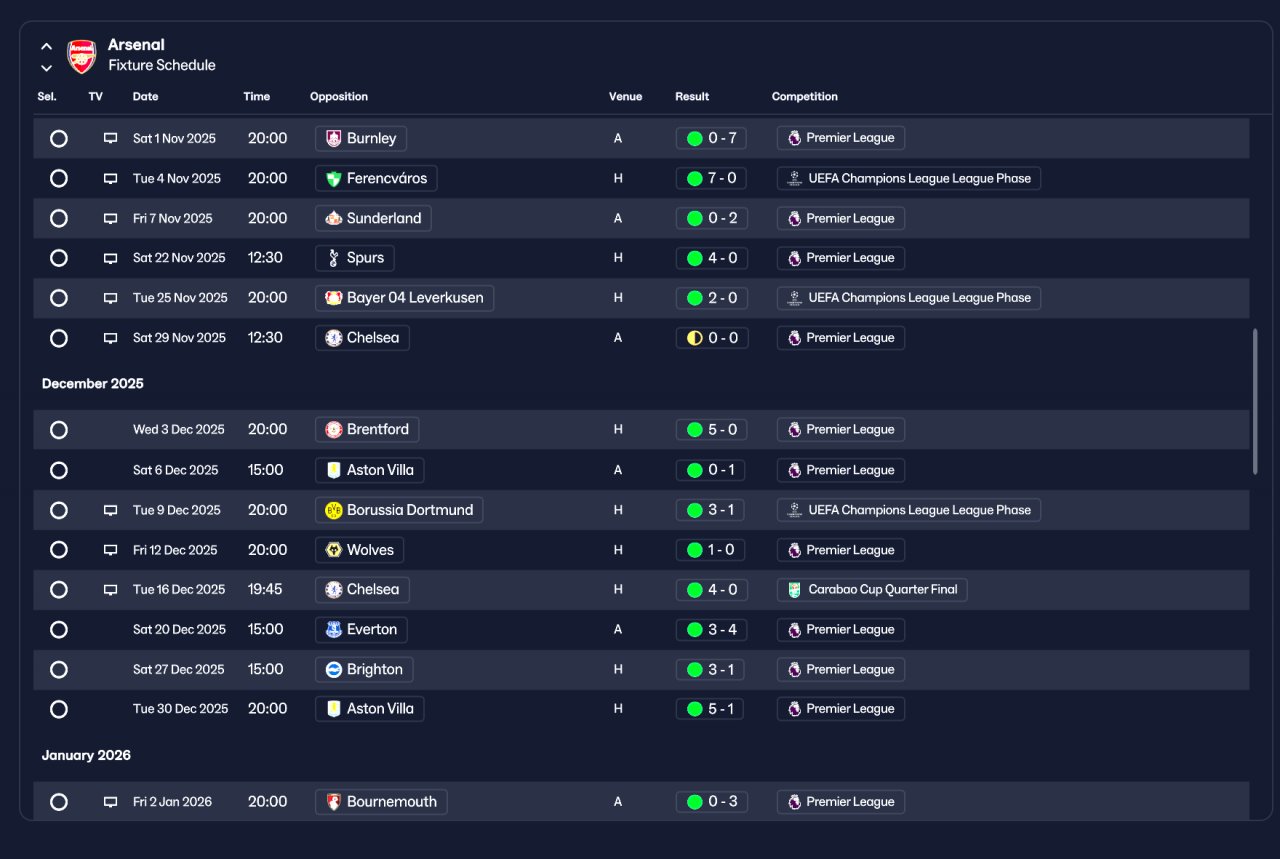Click the Champions League icon on Ferencváros row
Image resolution: width=1280 pixels, height=859 pixels.
point(794,178)
